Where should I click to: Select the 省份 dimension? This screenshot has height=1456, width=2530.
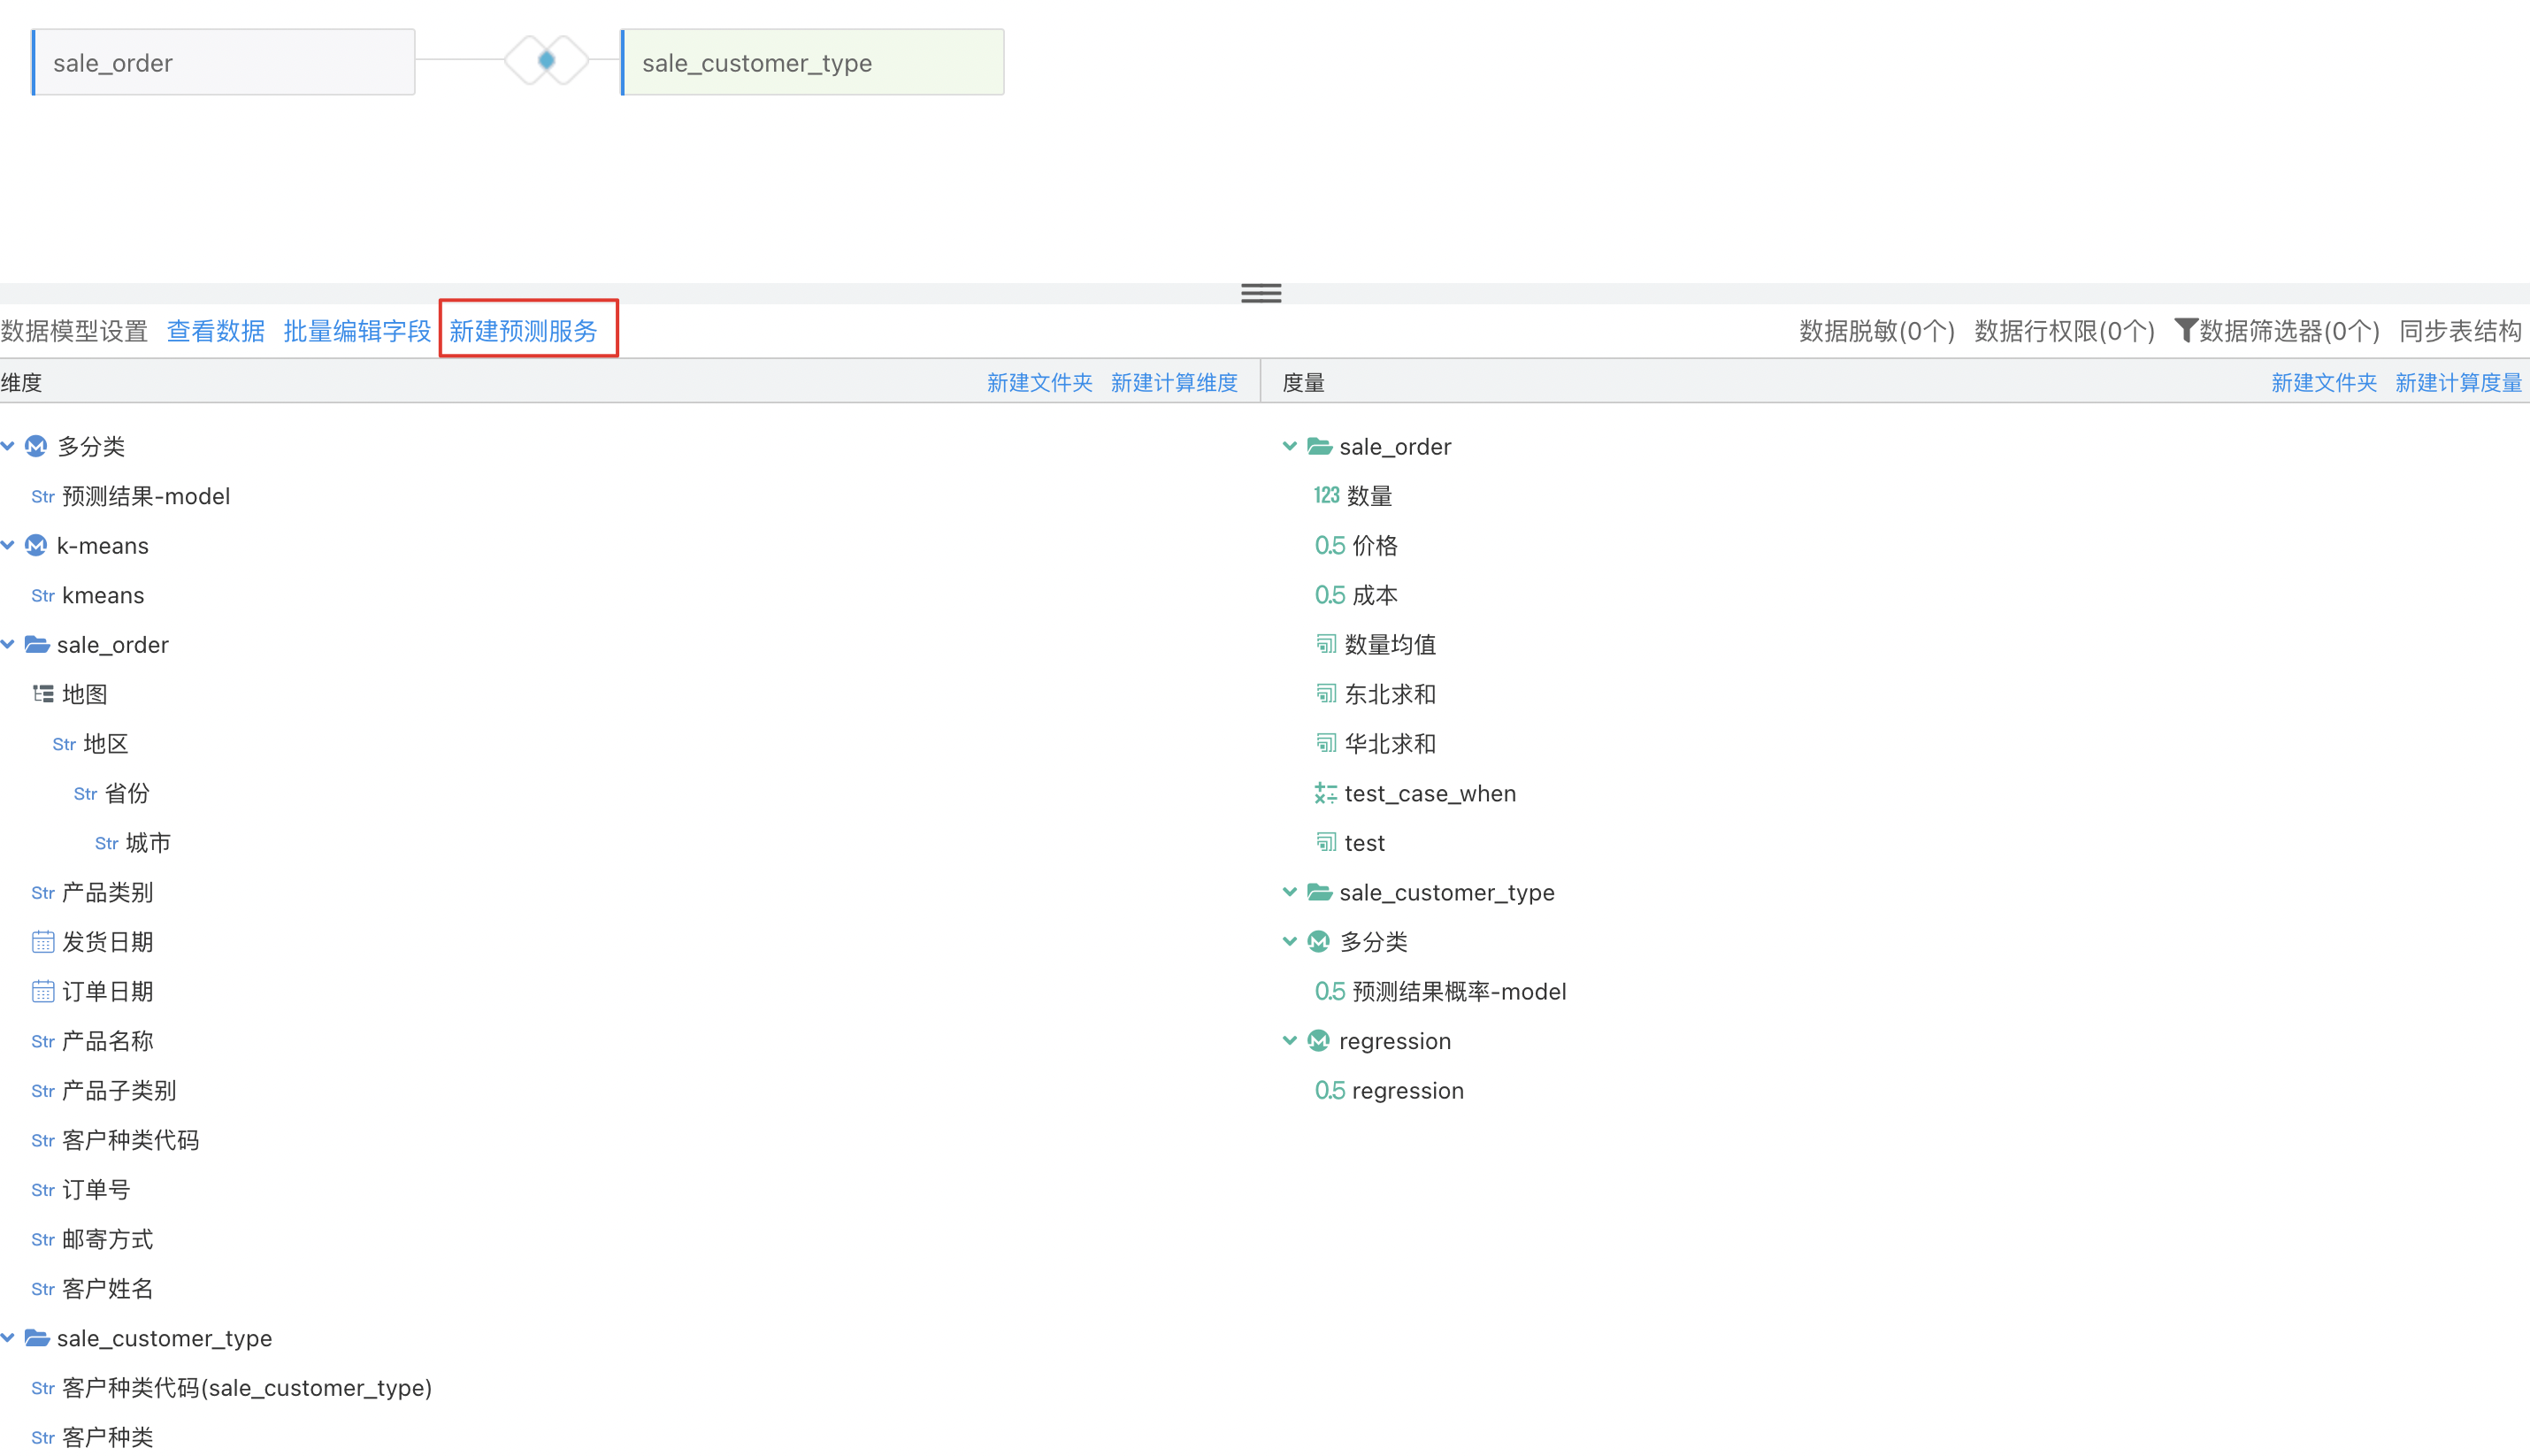click(x=127, y=793)
